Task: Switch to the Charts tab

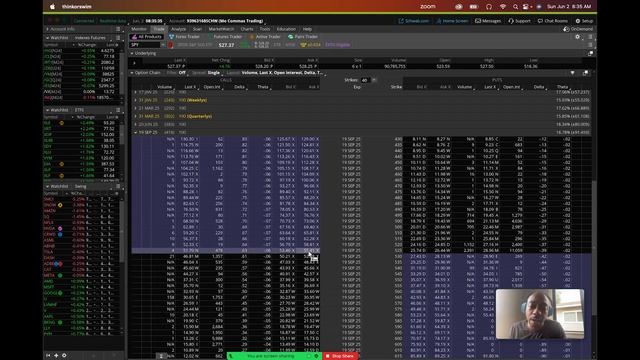Action: [247, 29]
